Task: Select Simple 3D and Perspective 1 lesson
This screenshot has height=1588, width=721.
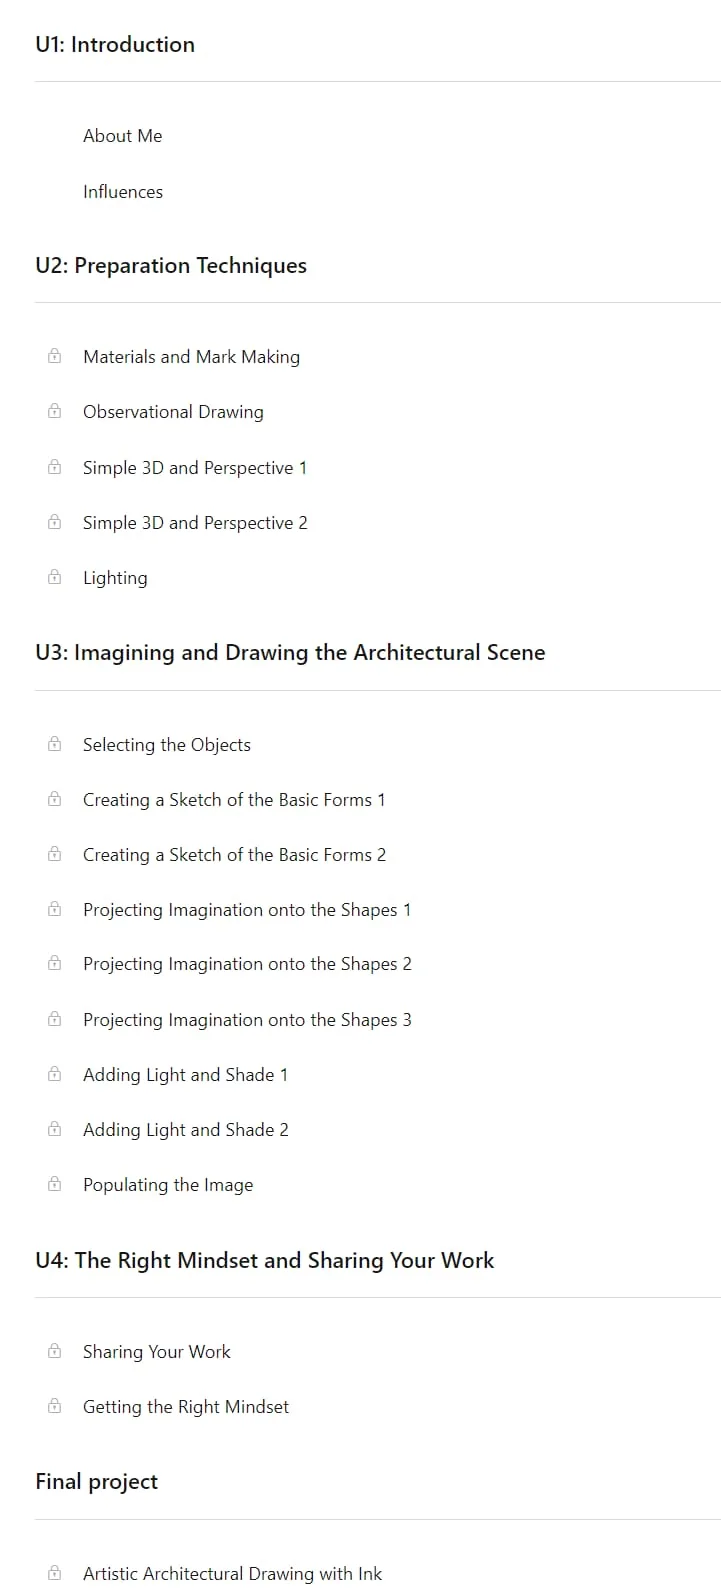Action: tap(195, 468)
